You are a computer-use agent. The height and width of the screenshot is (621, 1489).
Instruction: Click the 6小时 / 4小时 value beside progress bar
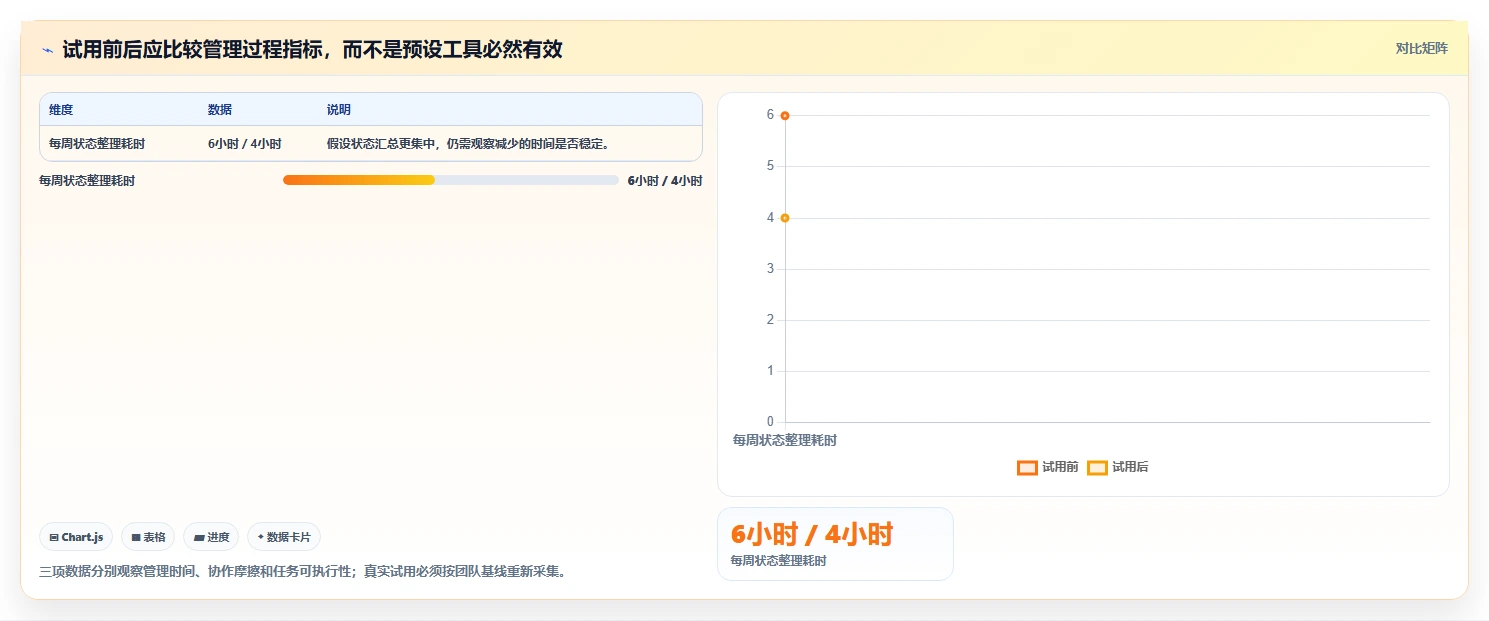pos(665,181)
